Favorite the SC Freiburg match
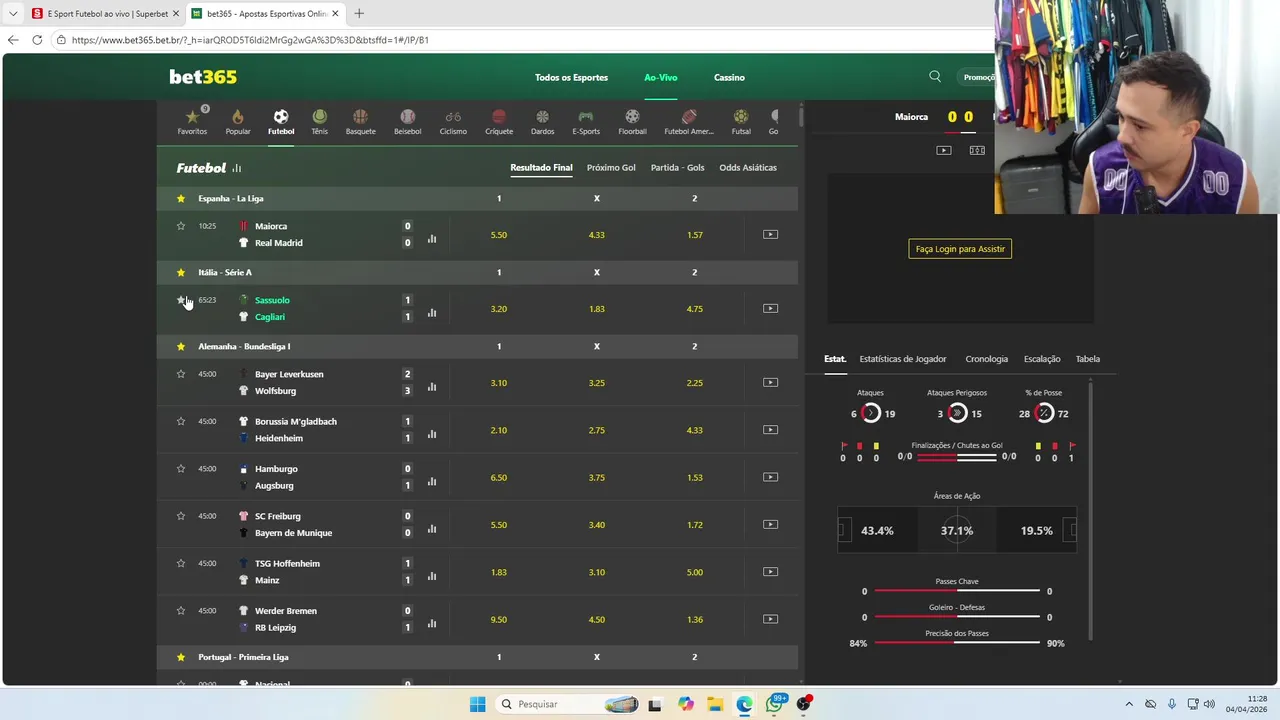This screenshot has height=720, width=1280. [x=181, y=516]
